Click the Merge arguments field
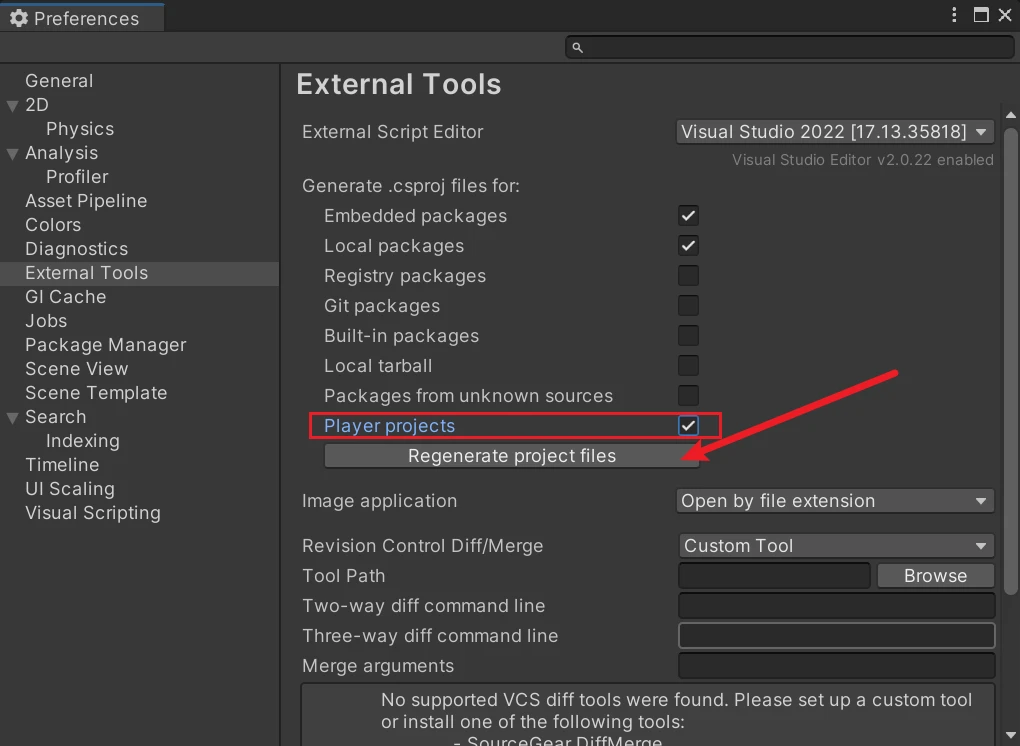Image resolution: width=1020 pixels, height=746 pixels. (x=837, y=665)
